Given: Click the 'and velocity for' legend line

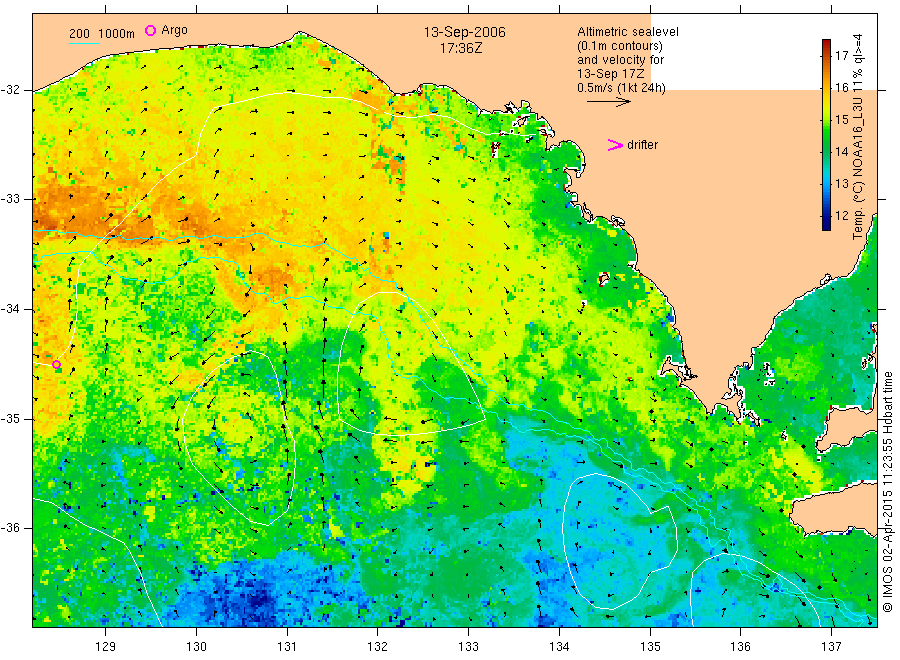Looking at the screenshot, I should [620, 60].
